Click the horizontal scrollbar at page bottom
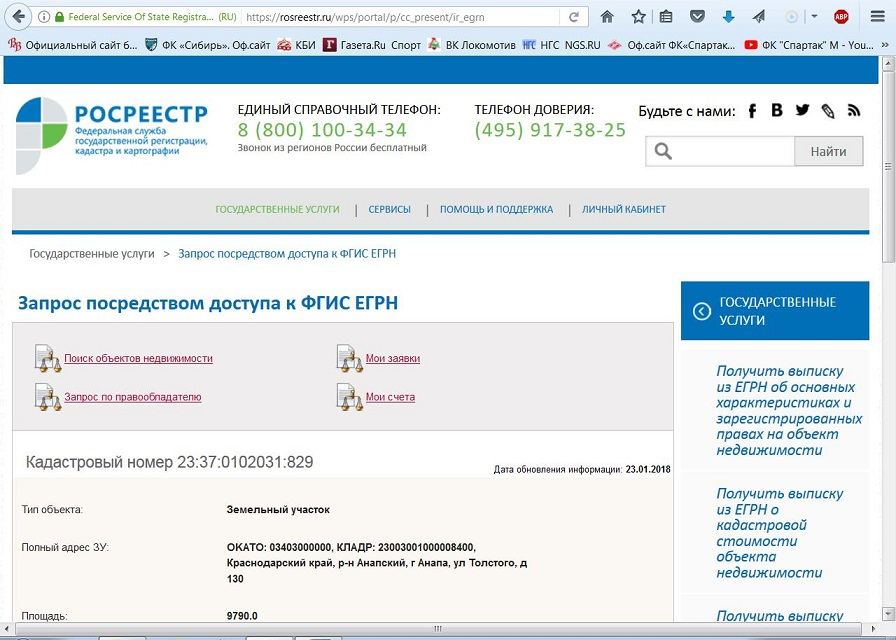Image resolution: width=896 pixels, height=640 pixels. [438, 629]
